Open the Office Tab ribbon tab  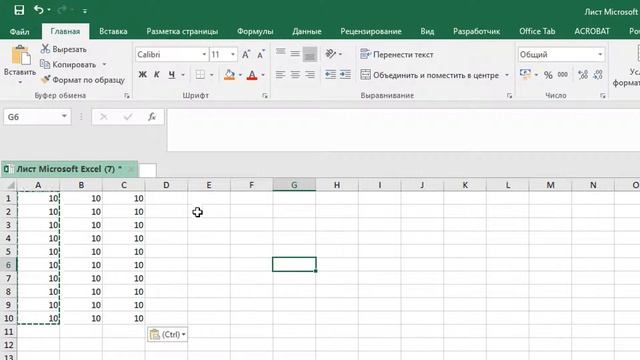click(x=537, y=31)
